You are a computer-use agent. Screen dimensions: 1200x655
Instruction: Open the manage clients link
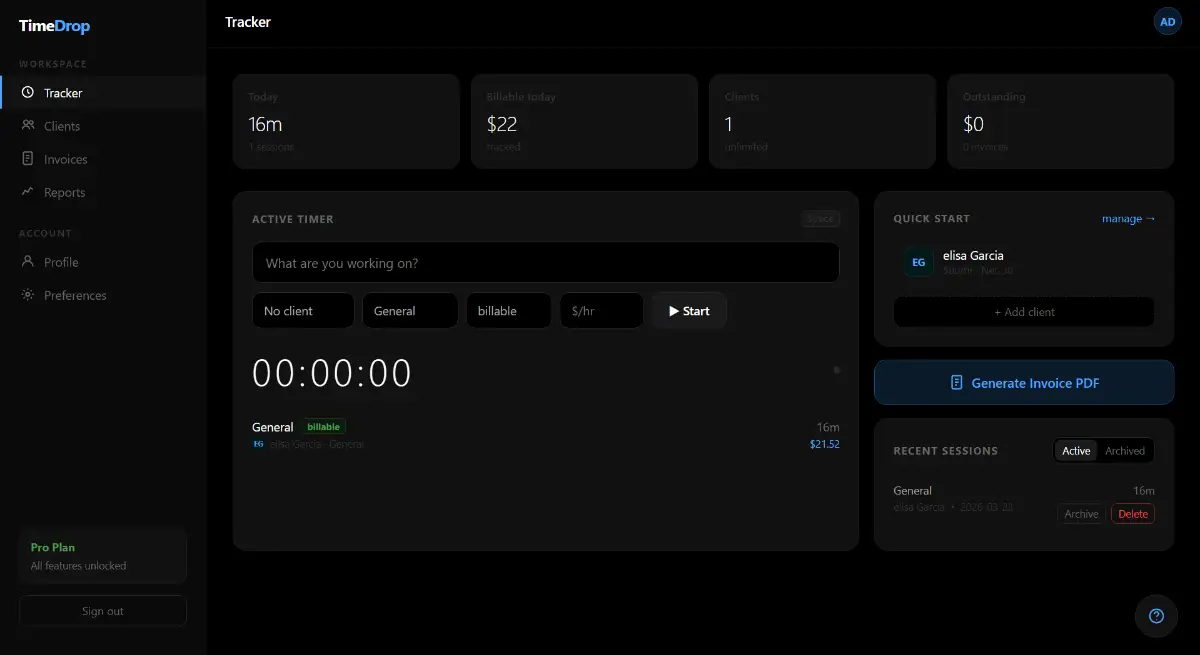[x=1128, y=219]
